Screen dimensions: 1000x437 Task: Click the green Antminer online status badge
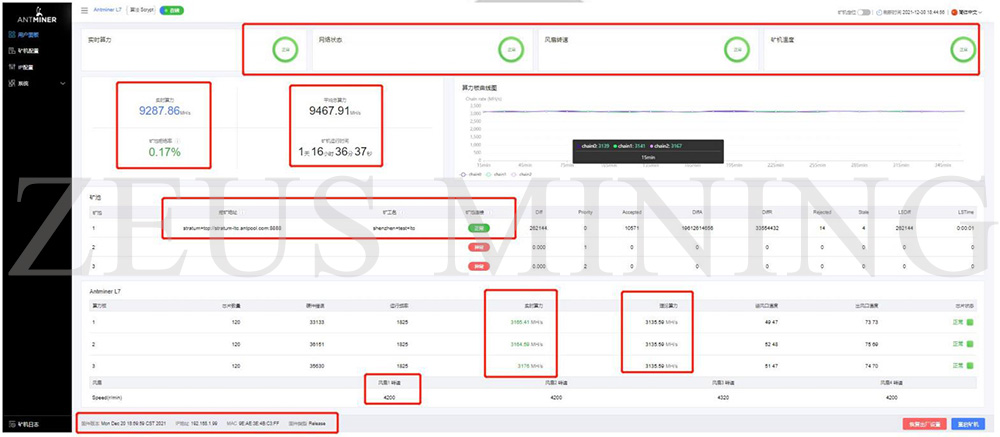171,10
